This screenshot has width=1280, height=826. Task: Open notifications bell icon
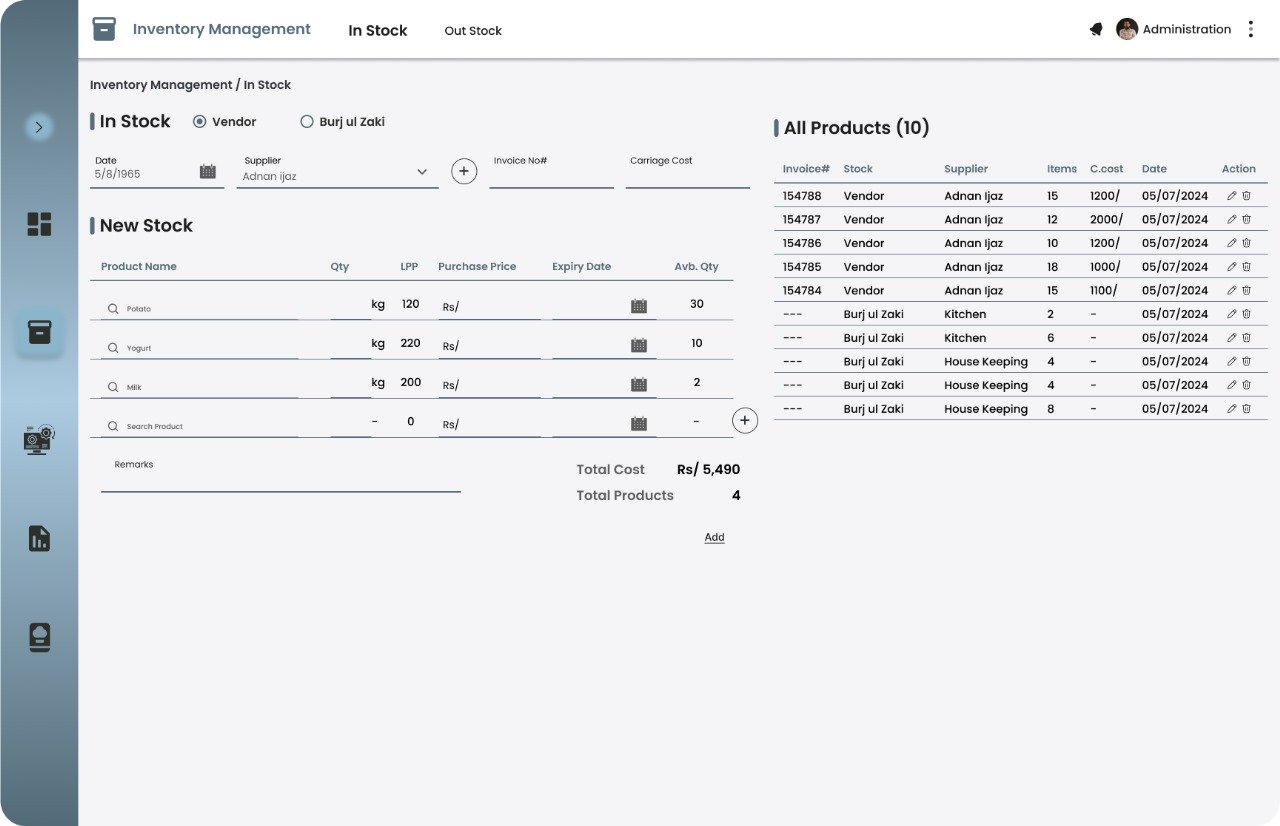(x=1096, y=30)
